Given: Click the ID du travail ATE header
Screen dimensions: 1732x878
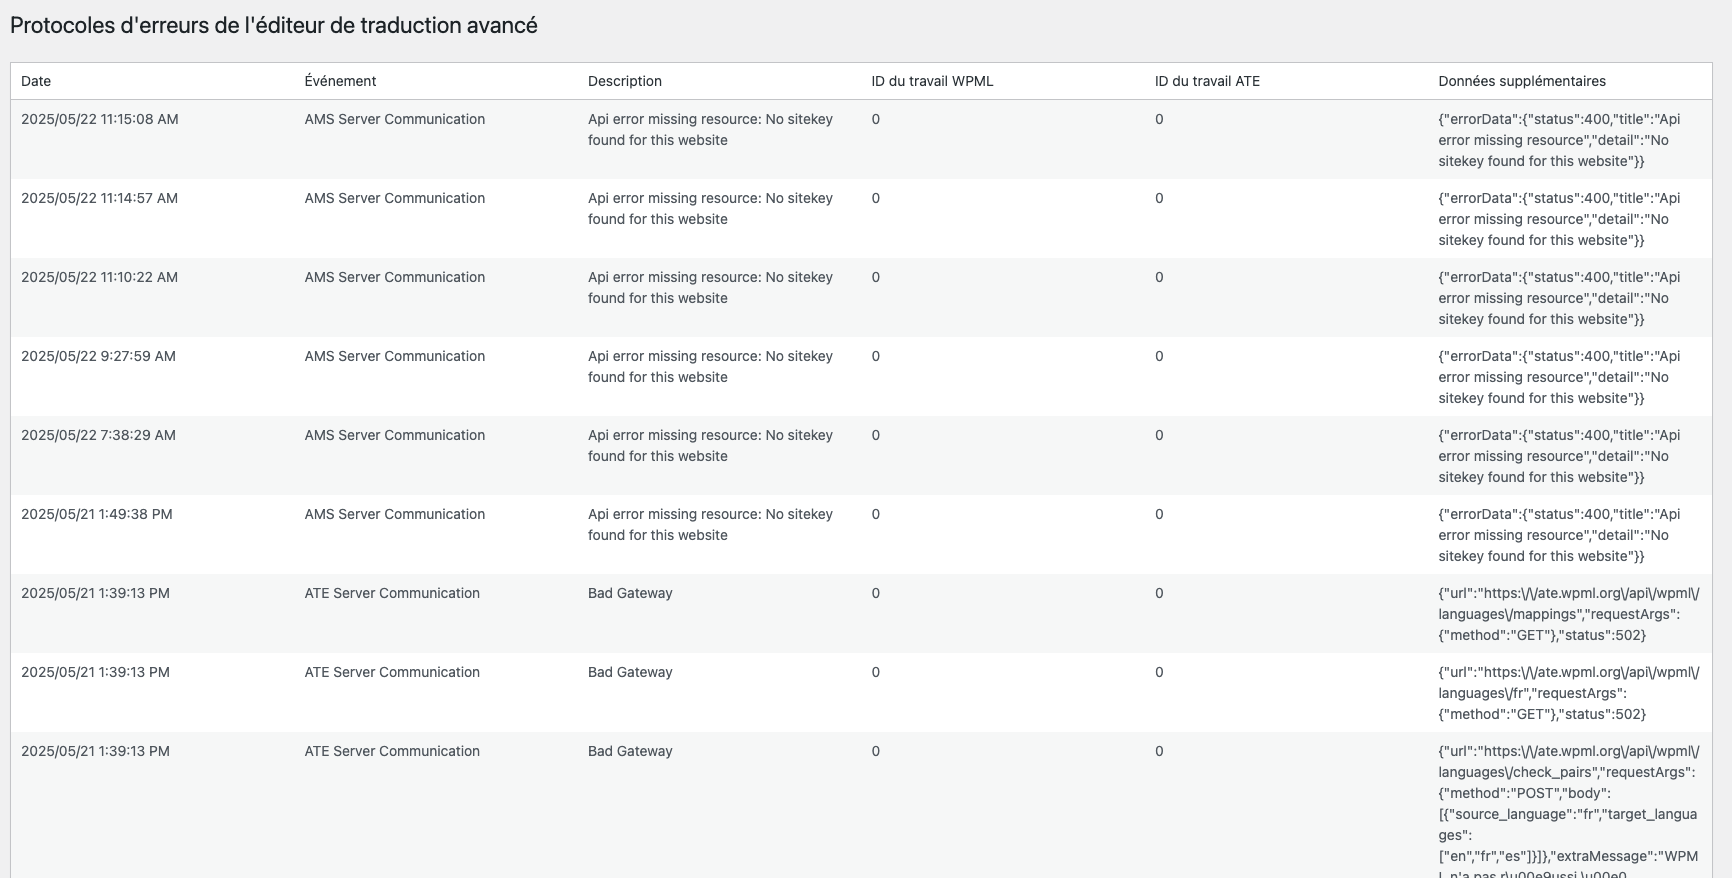Looking at the screenshot, I should (x=1207, y=81).
